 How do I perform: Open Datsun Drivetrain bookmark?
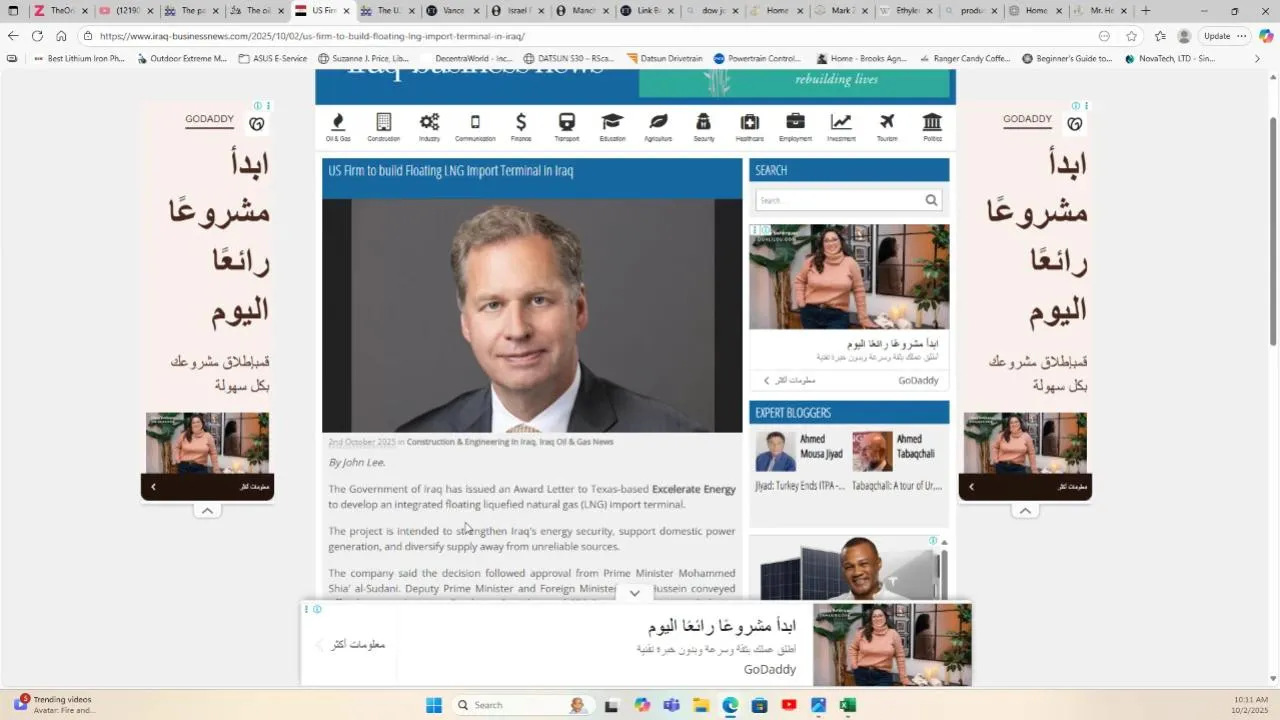pyautogui.click(x=665, y=59)
